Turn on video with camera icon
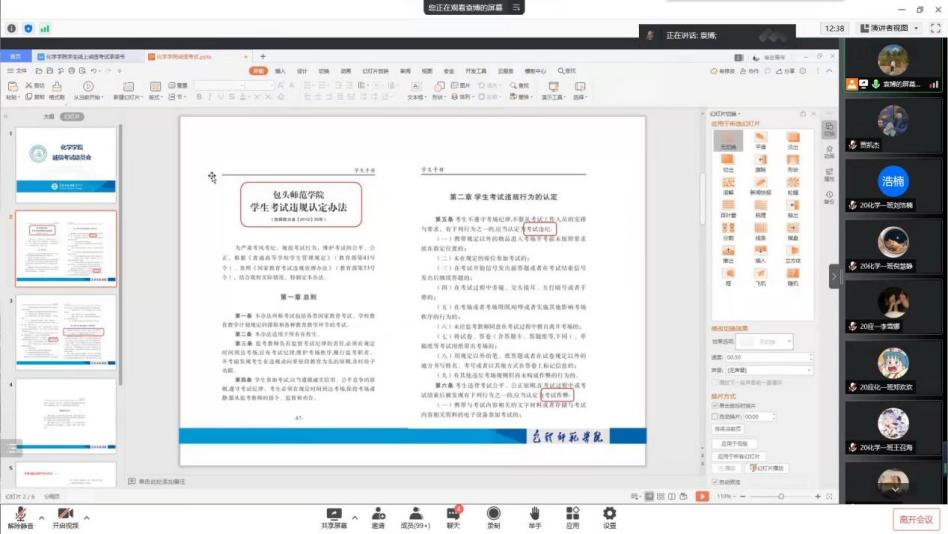The image size is (948, 534). 64,514
